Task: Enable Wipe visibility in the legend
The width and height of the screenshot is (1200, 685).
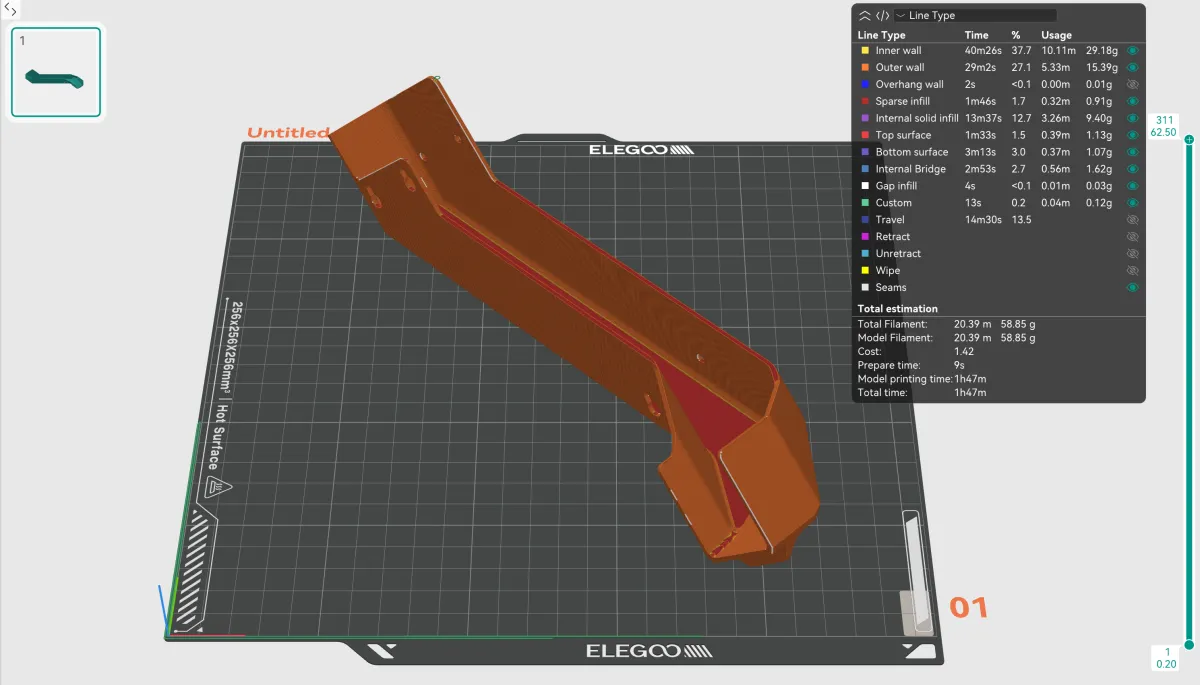Action: coord(1133,271)
